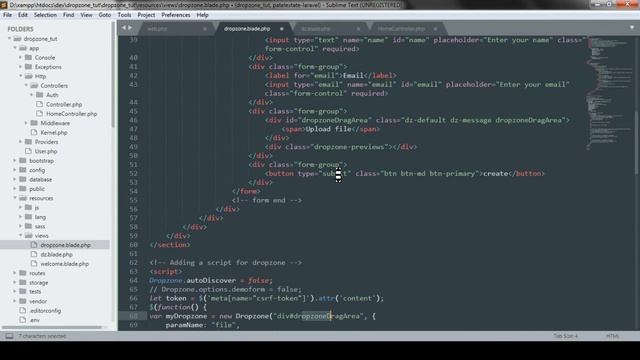Expand the Middleware folder arrow
Screen dimensions: 640x360
(27, 123)
